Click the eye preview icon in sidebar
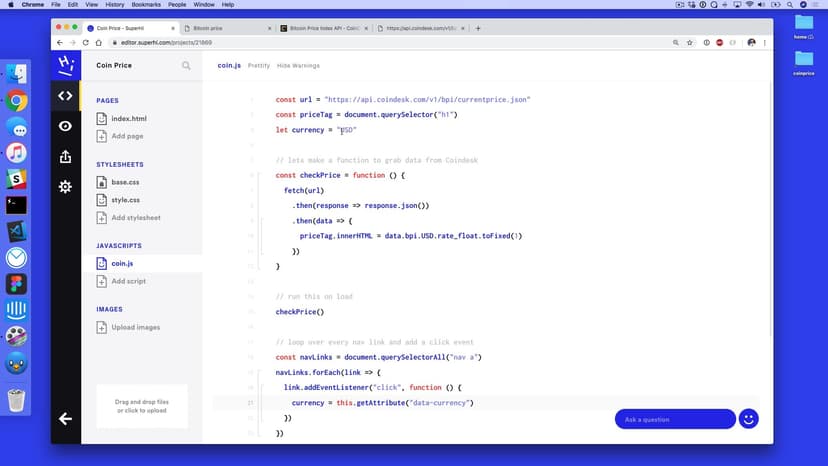Viewport: 828px width, 466px height. (65, 126)
